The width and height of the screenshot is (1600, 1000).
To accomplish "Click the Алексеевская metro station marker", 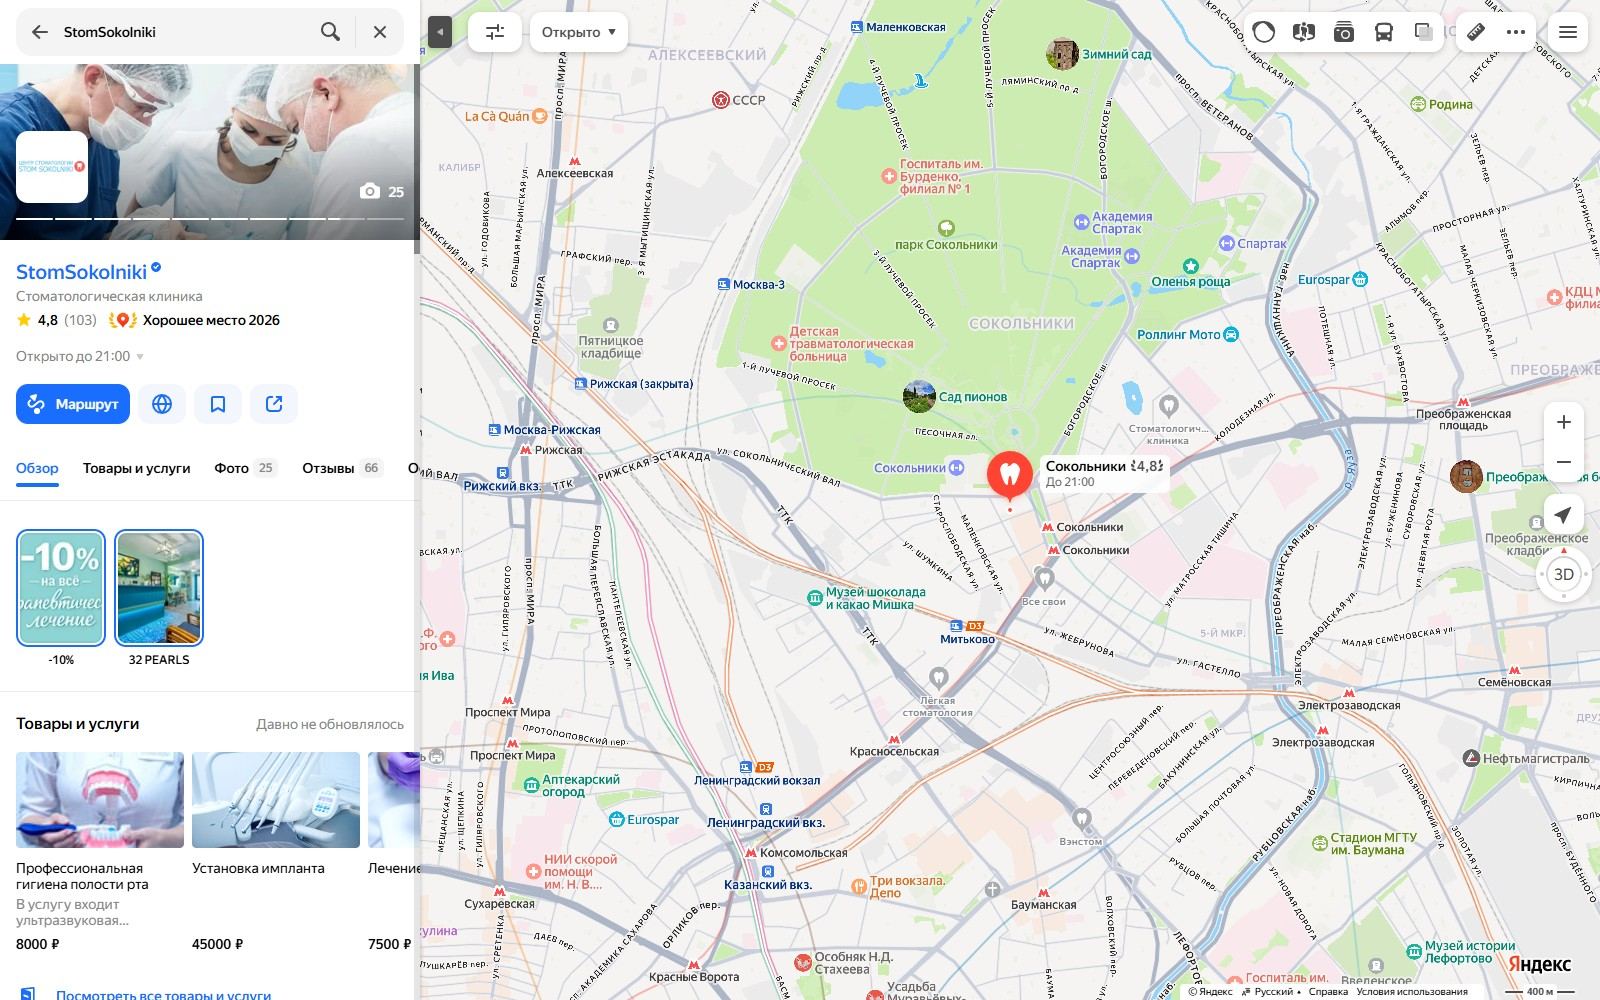I will click(574, 160).
